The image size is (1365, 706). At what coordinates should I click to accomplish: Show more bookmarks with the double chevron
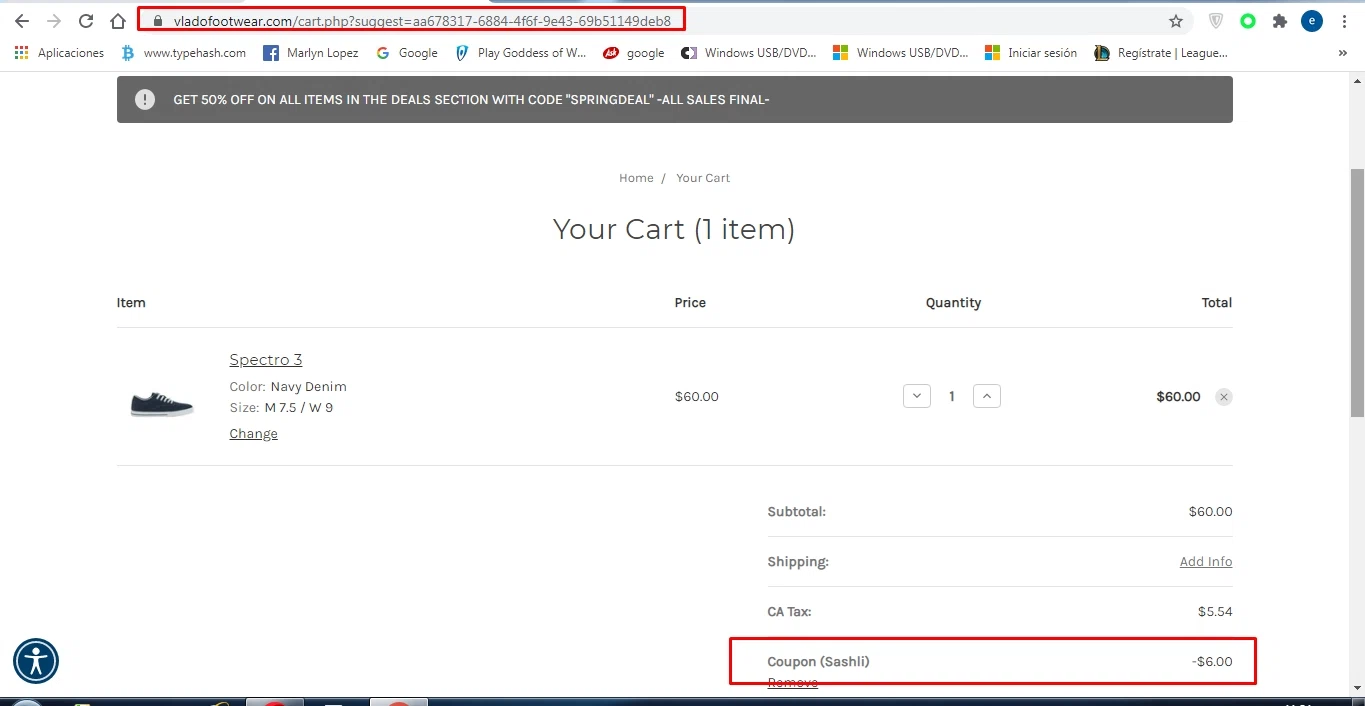[x=1342, y=53]
